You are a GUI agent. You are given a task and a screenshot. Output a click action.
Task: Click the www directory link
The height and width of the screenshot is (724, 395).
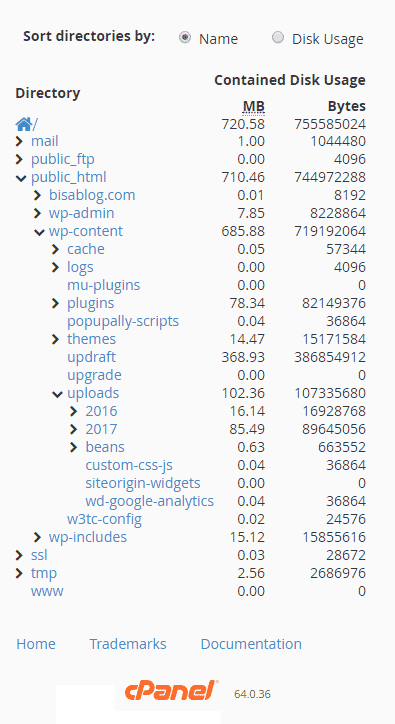tap(47, 591)
